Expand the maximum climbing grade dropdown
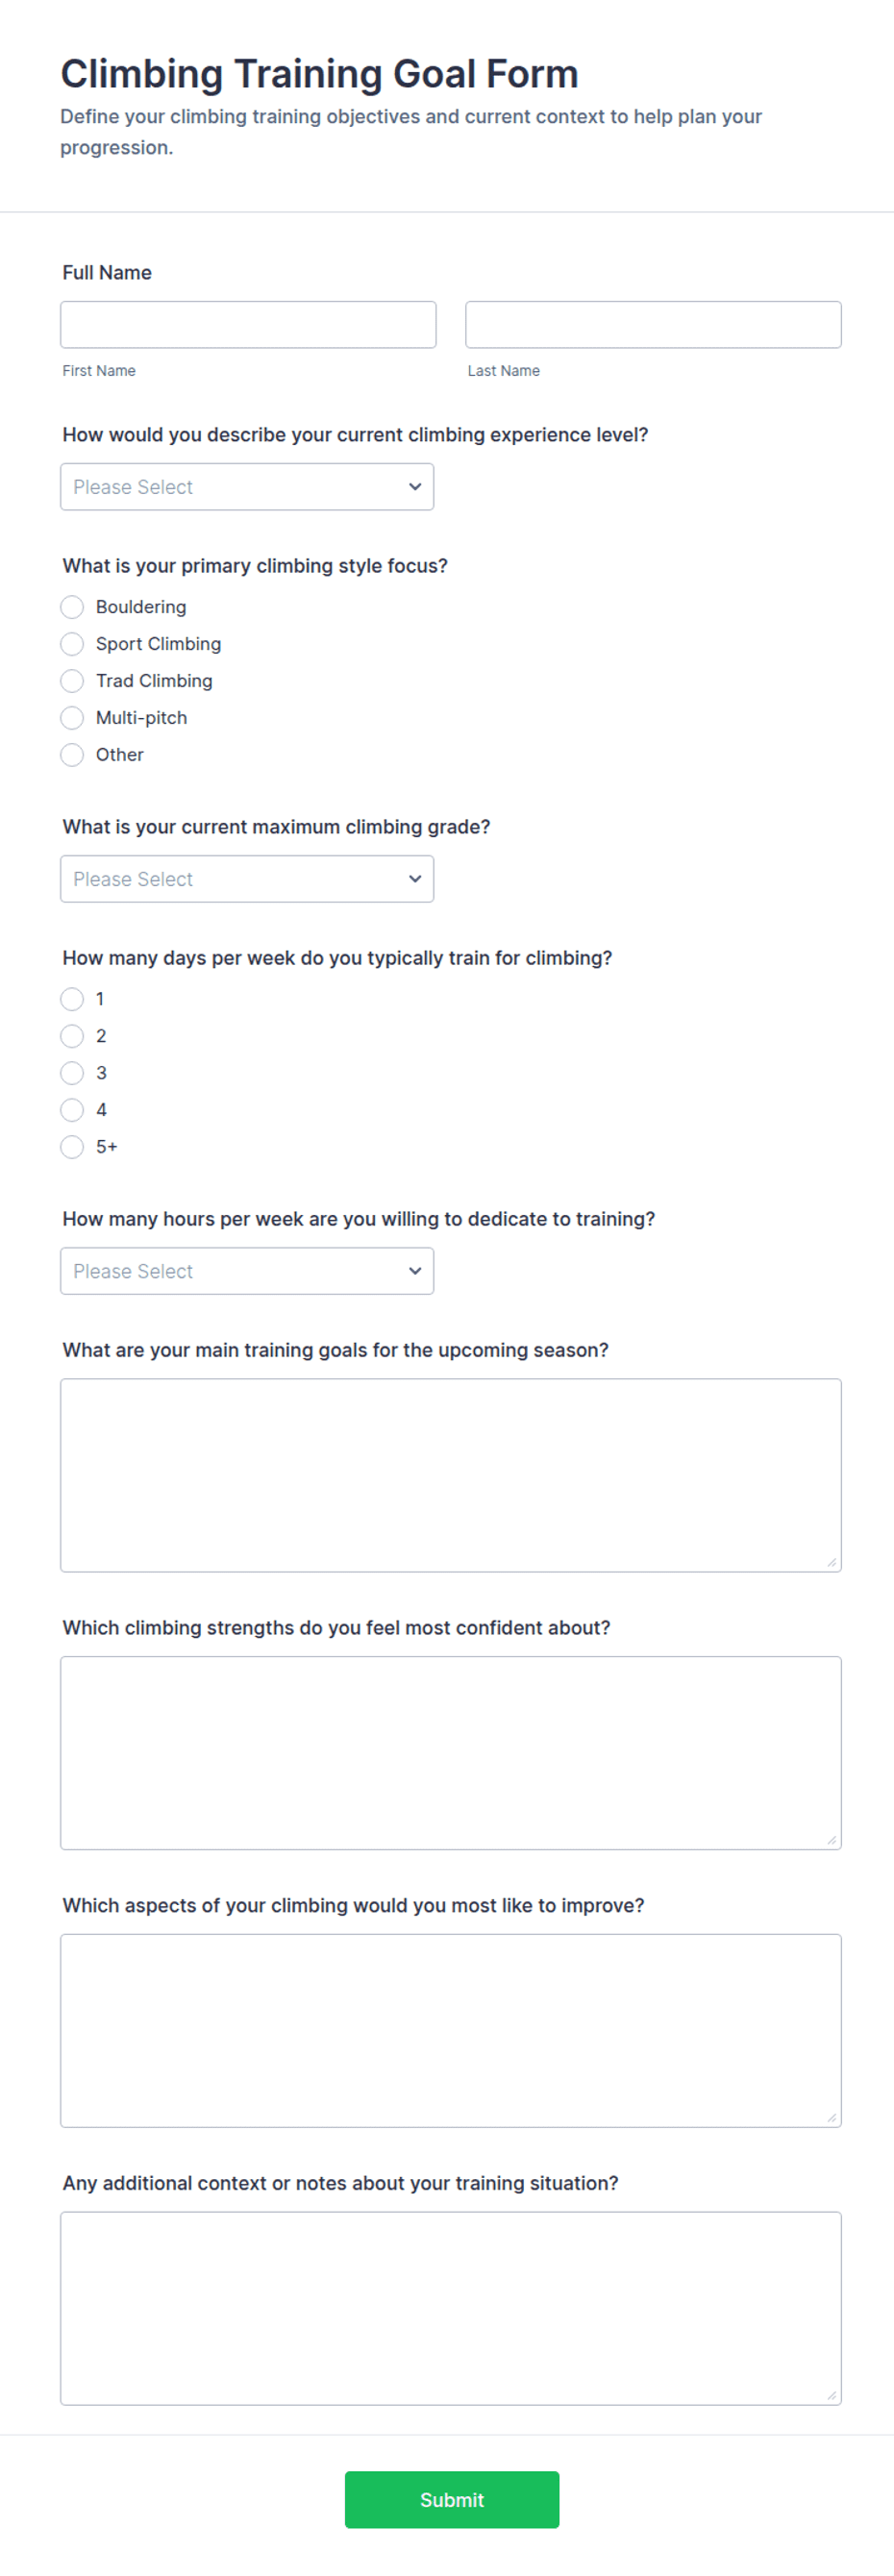This screenshot has height=2576, width=894. (x=247, y=879)
